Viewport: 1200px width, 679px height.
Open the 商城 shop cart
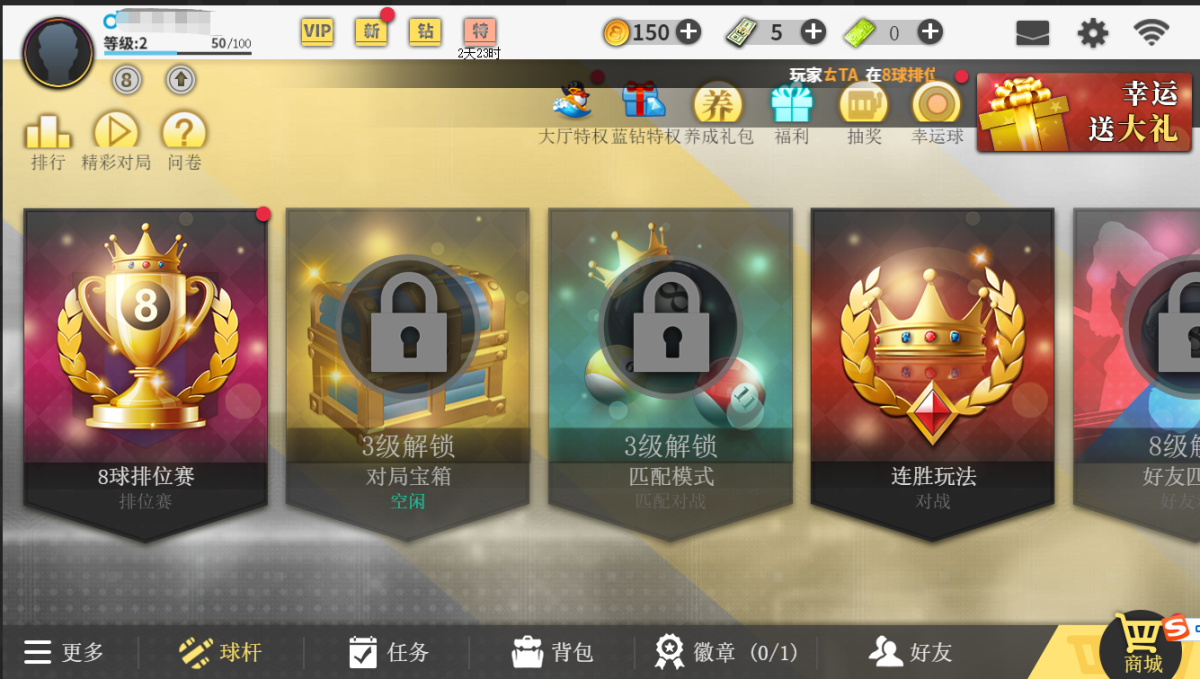click(x=1142, y=645)
